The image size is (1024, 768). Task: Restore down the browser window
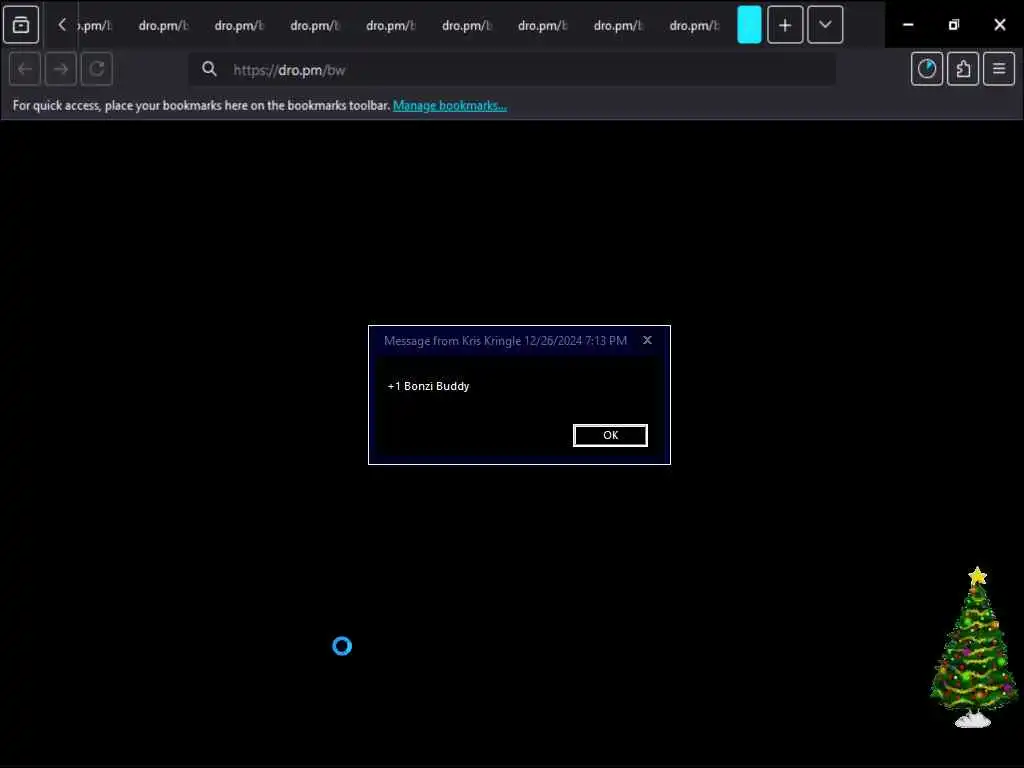click(x=953, y=25)
